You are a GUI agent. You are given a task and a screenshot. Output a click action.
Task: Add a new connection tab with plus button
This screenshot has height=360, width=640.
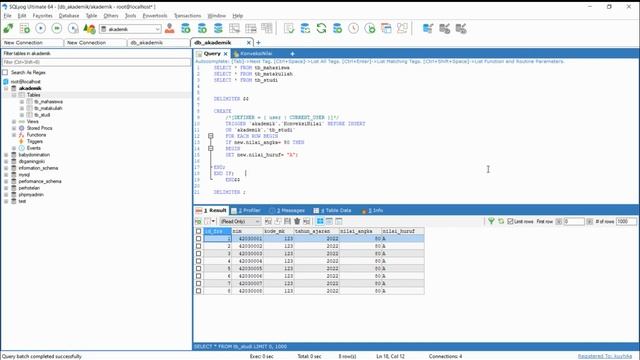coord(258,42)
